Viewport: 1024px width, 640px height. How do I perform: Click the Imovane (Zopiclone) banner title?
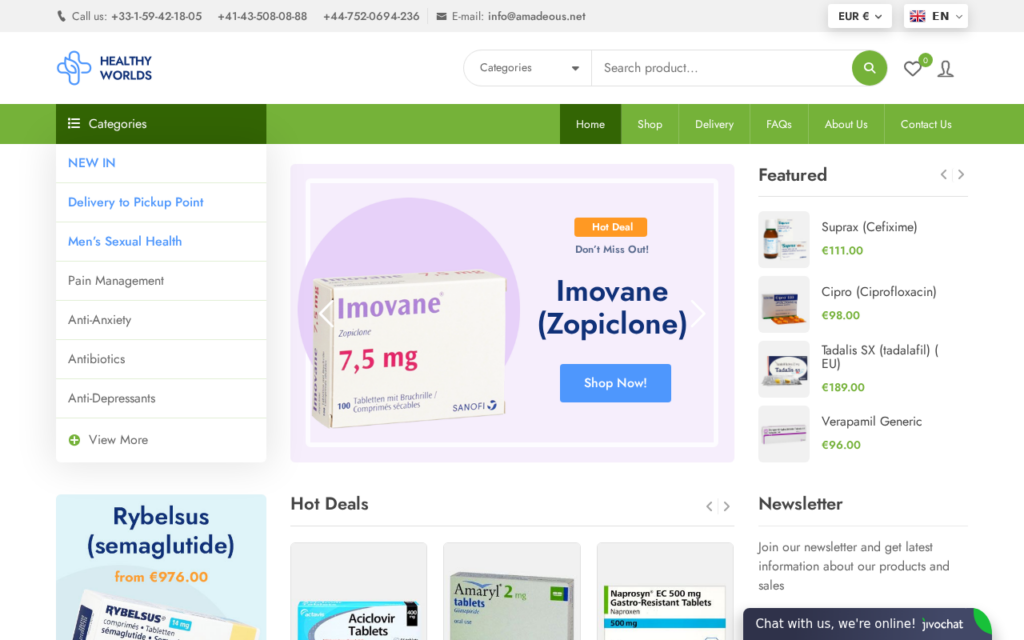click(612, 308)
